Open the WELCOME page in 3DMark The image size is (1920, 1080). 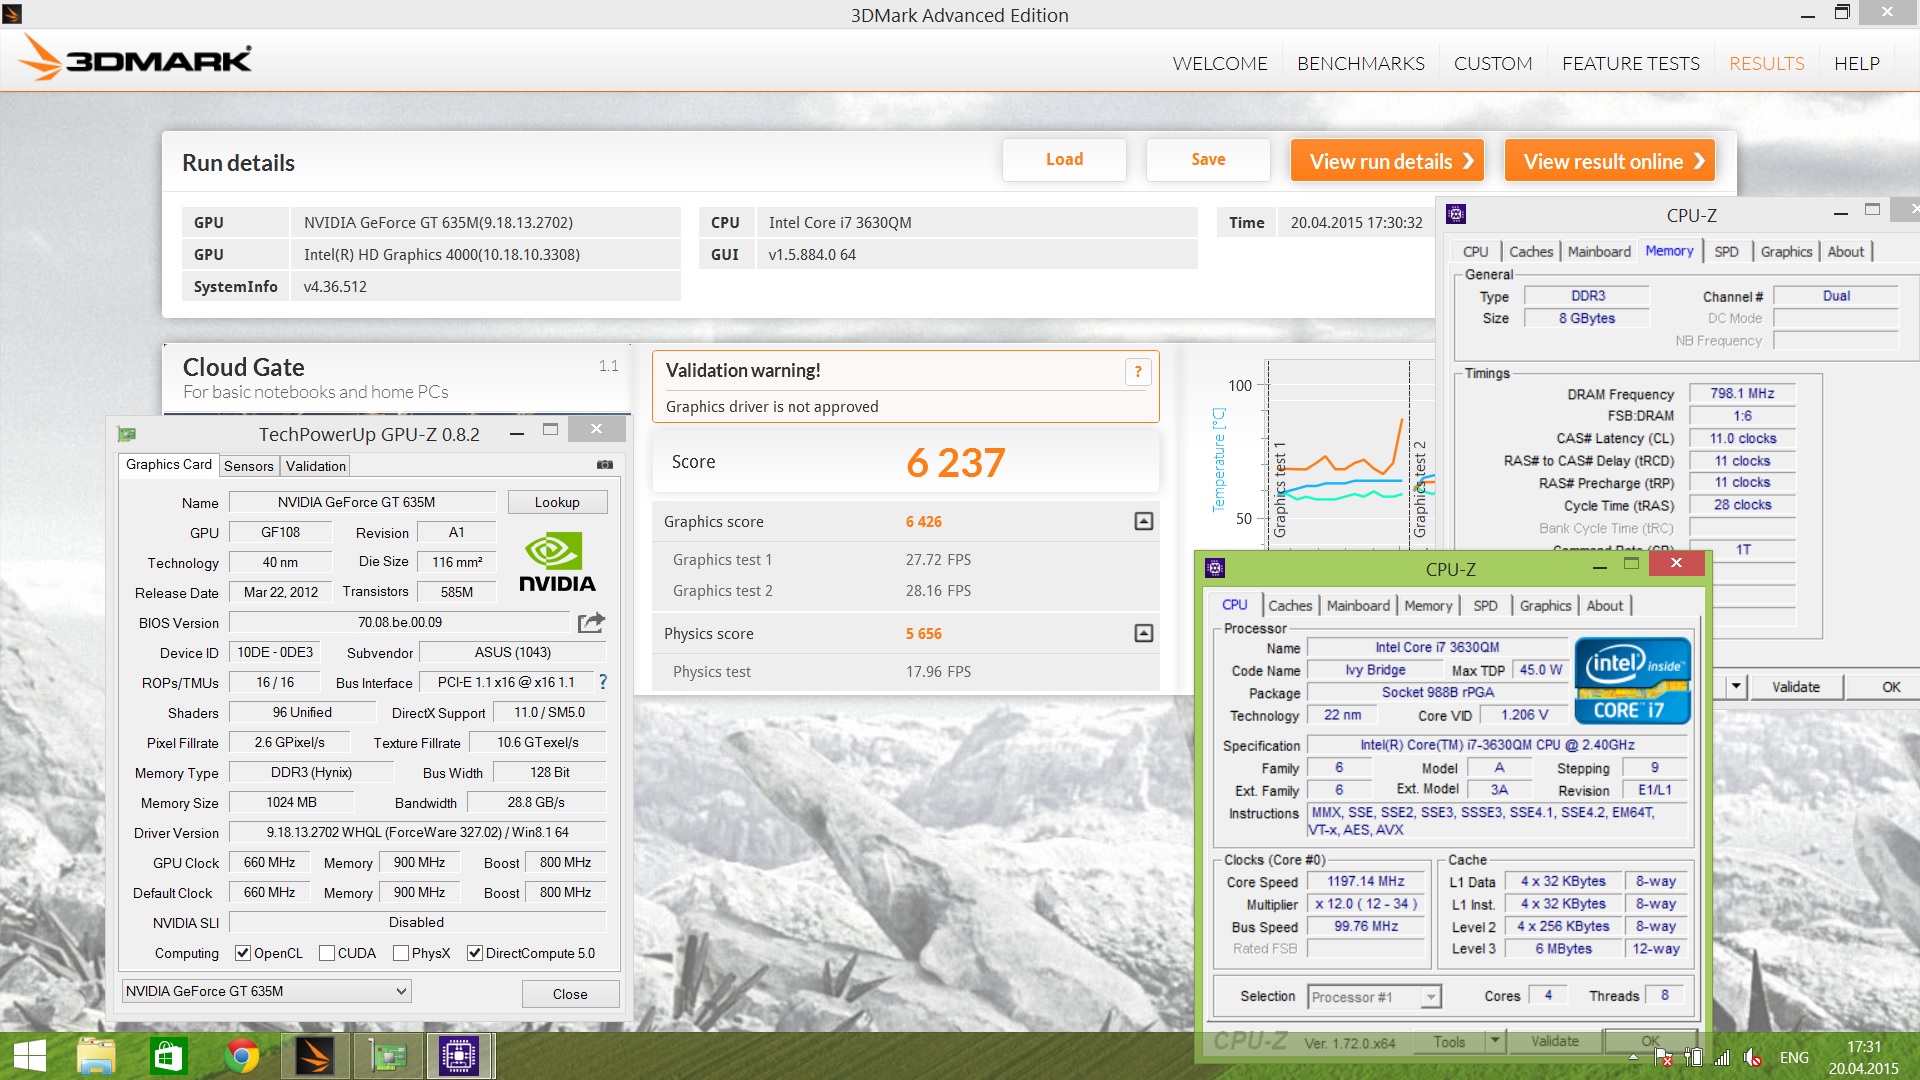(x=1219, y=63)
